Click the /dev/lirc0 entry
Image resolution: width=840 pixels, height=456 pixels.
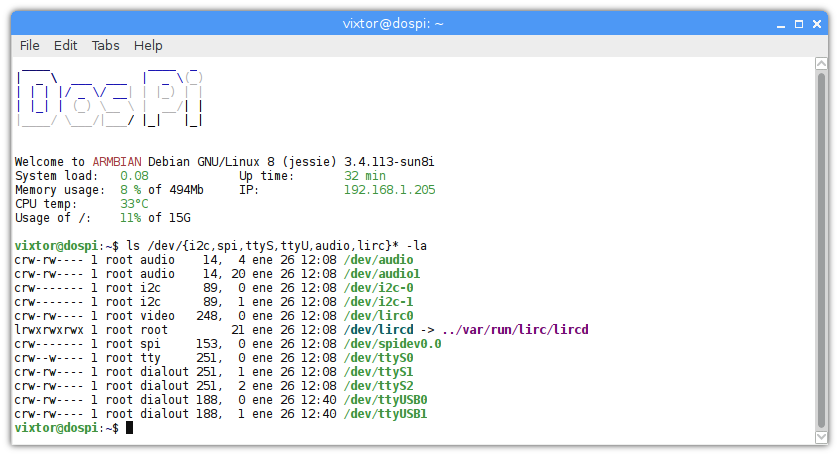click(x=379, y=316)
